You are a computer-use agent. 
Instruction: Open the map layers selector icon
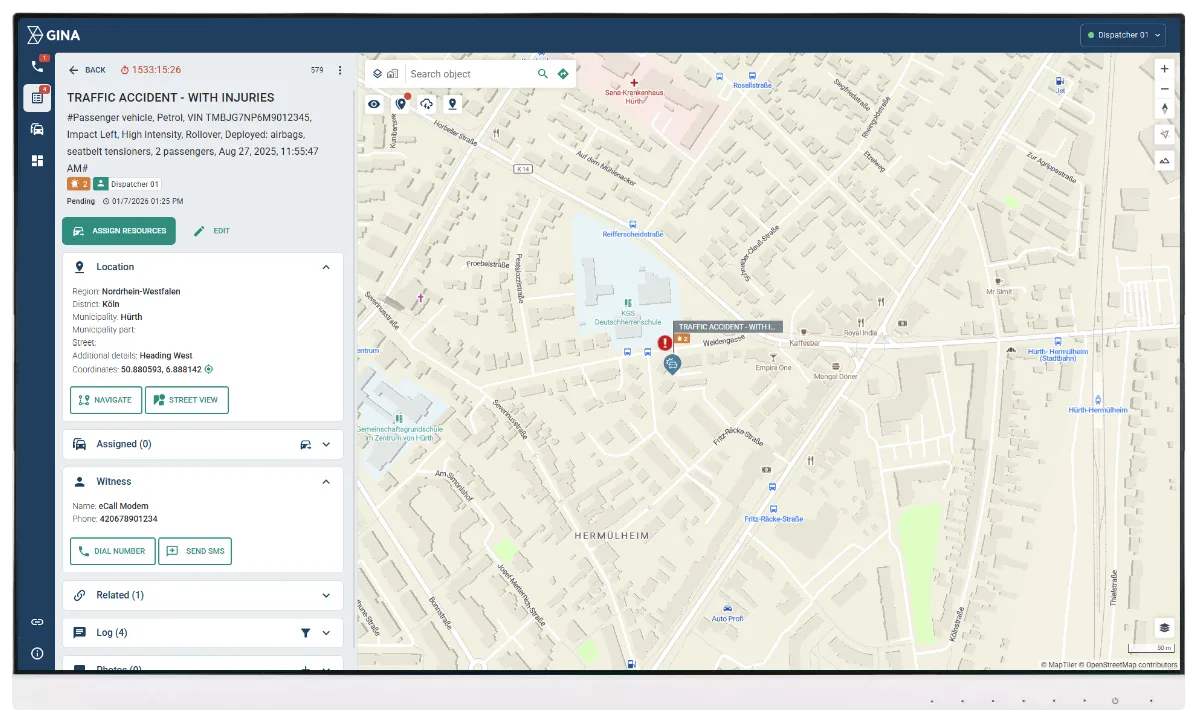[x=377, y=73]
